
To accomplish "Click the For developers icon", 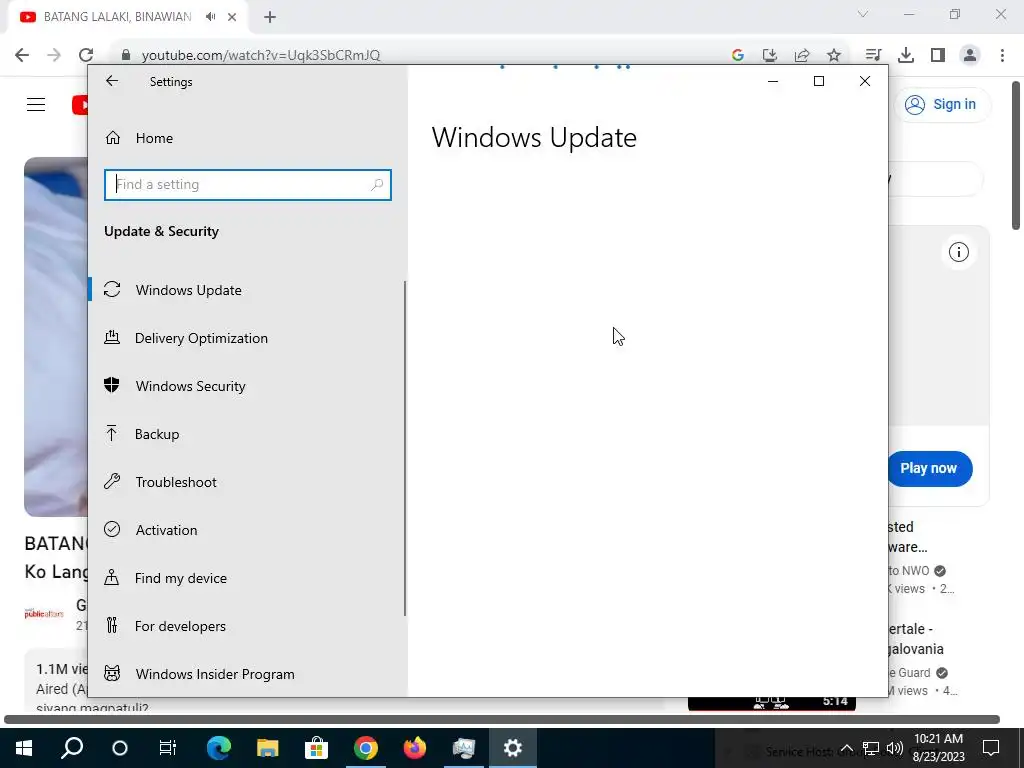I will pos(112,625).
